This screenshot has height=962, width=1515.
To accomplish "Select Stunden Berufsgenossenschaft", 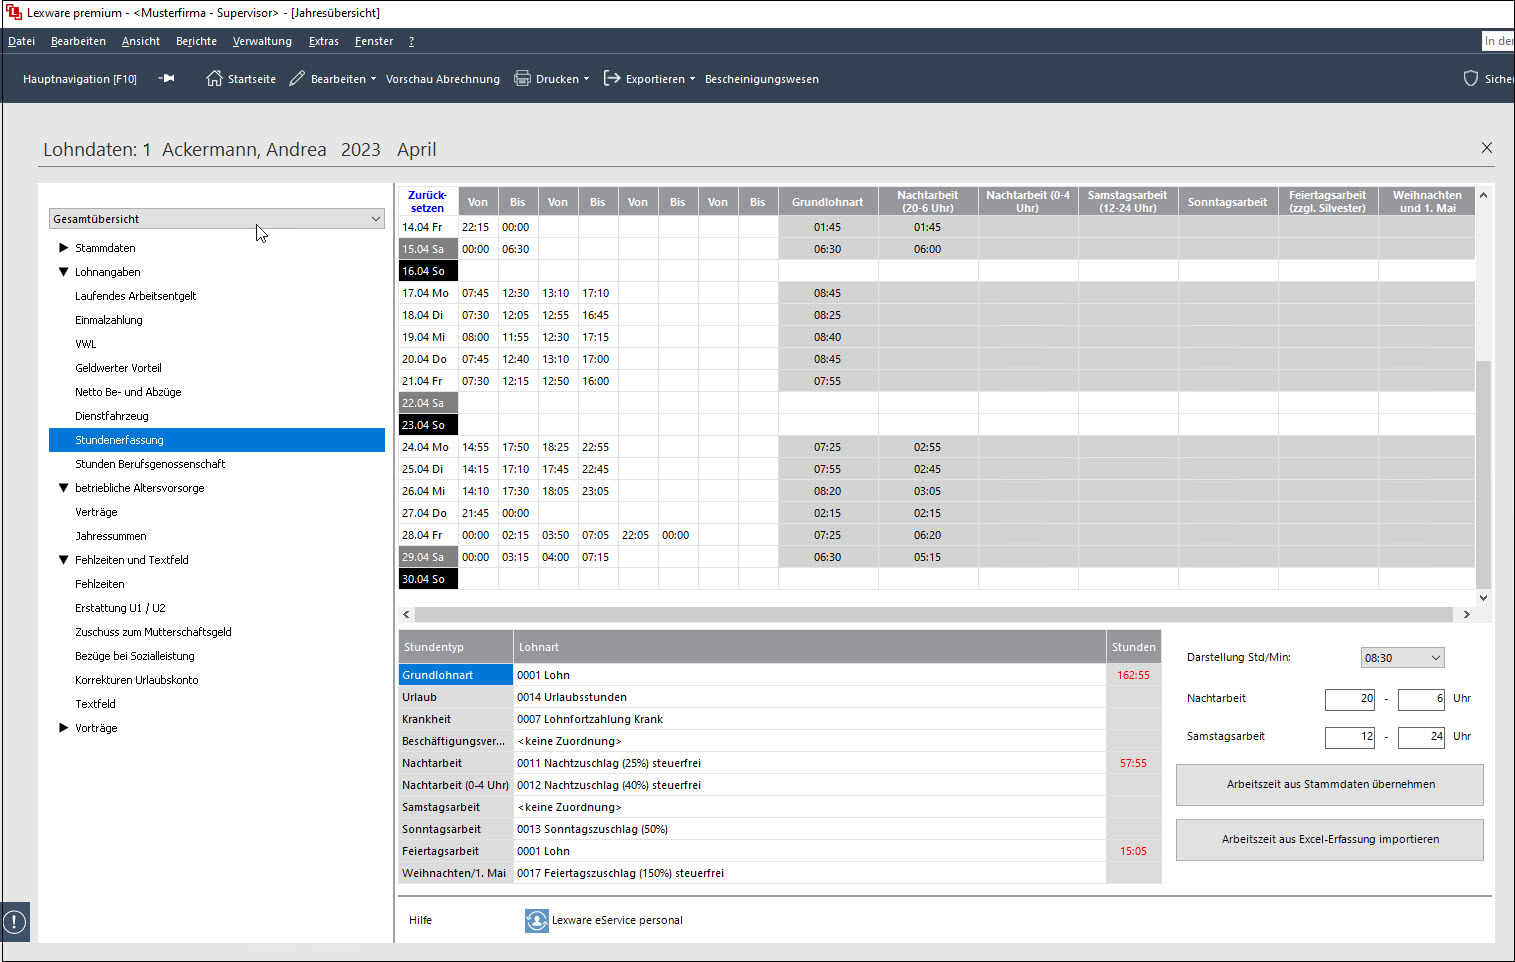I will 150,464.
